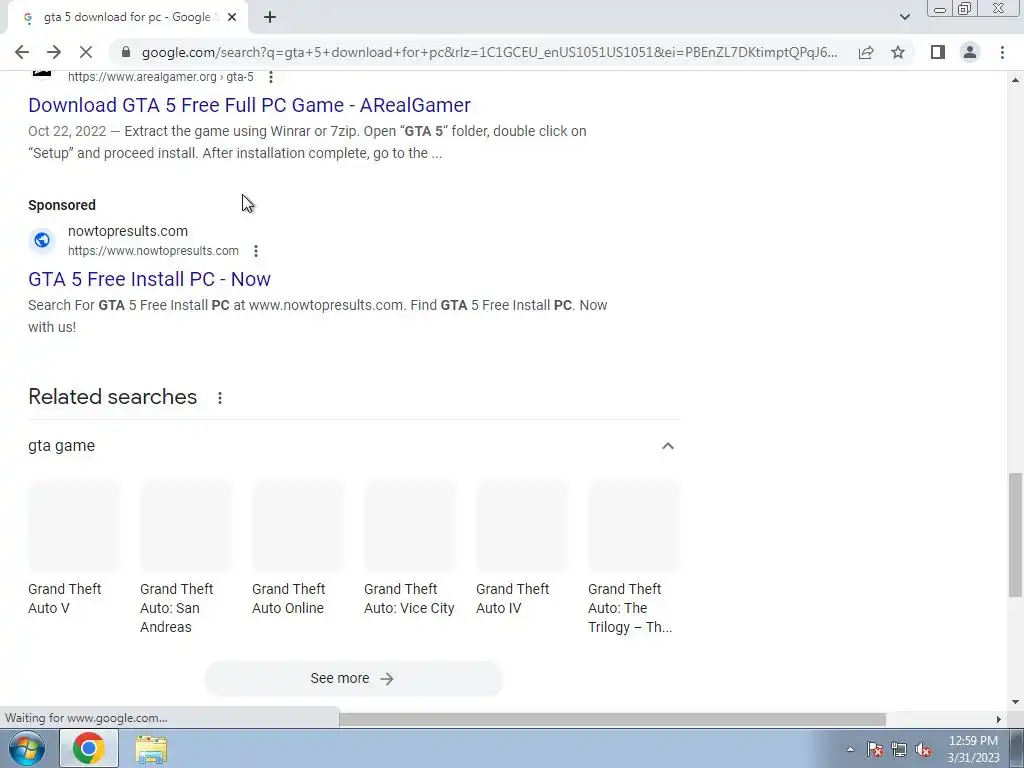
Task: Select Grand Theft Auto: San Andreas card
Action: (x=186, y=558)
